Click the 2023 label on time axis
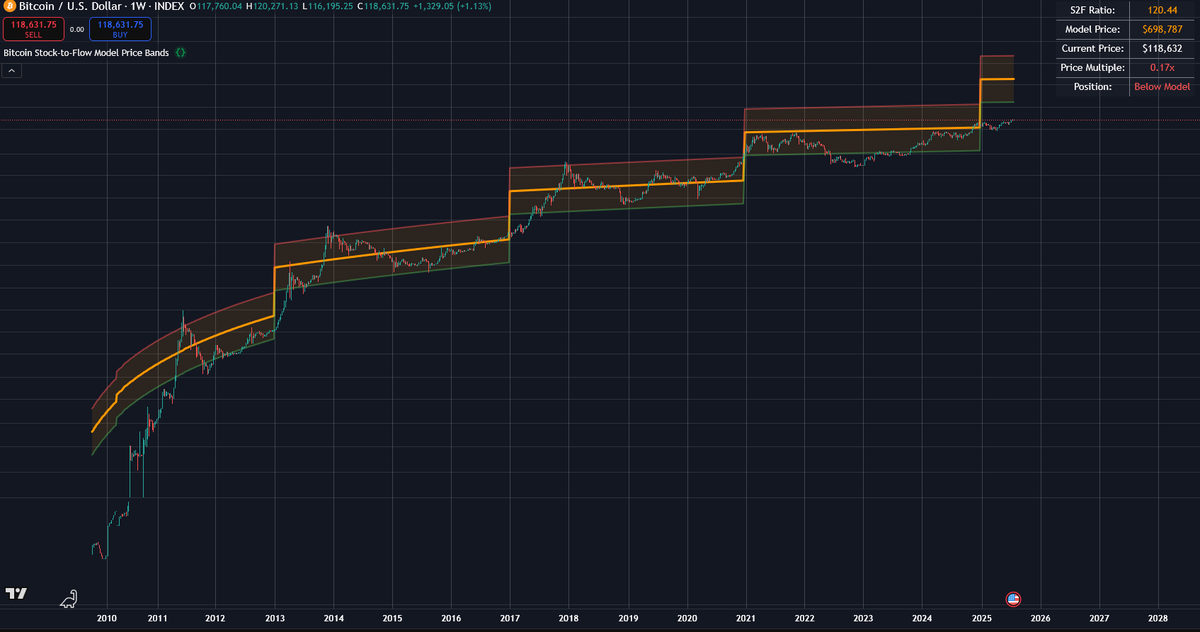 coord(863,619)
